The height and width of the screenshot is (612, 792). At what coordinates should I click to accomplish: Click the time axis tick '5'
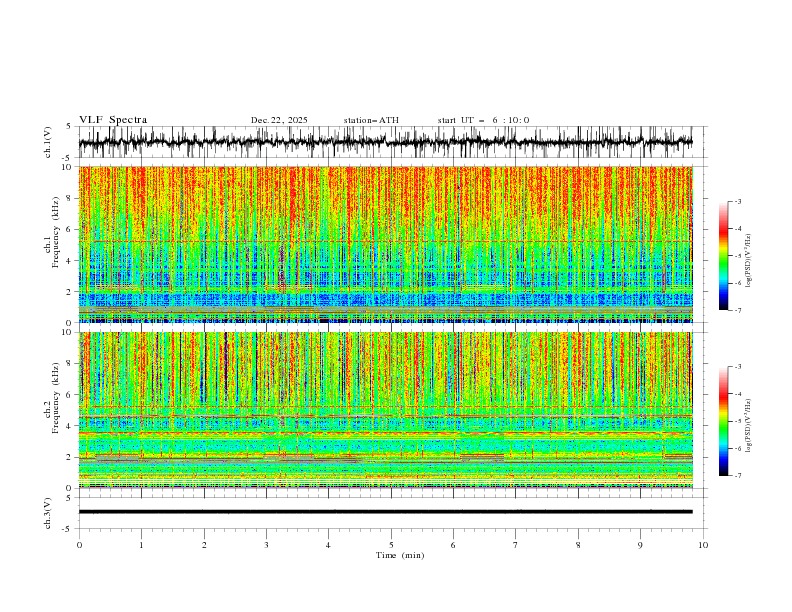[x=391, y=545]
